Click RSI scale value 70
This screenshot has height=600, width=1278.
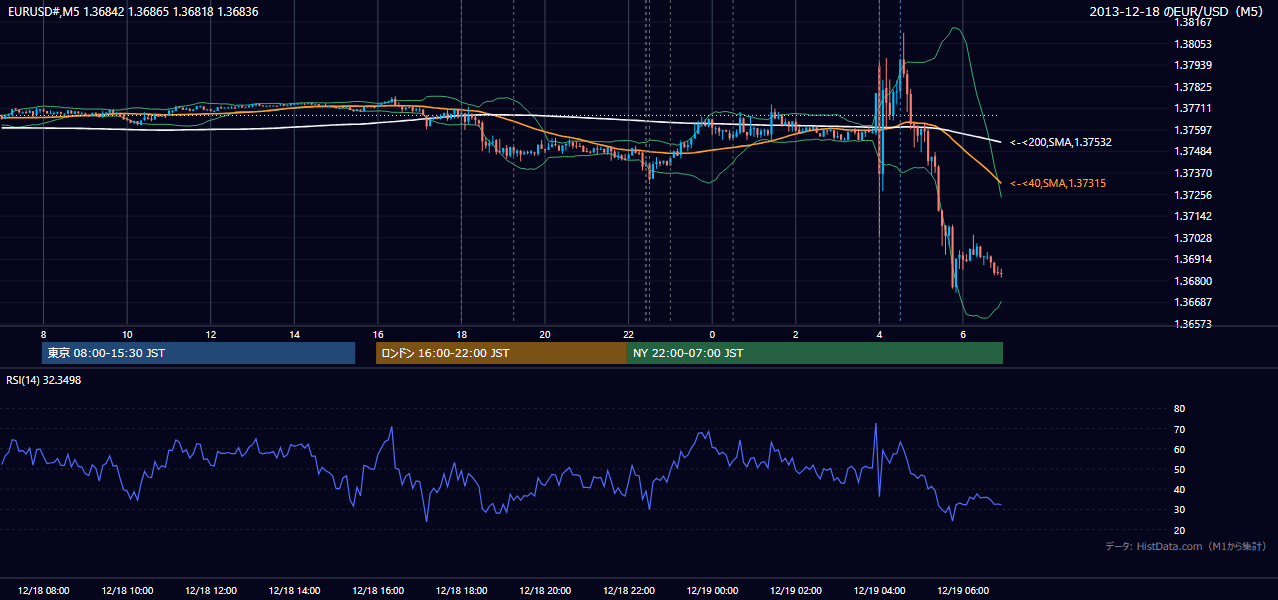[x=1179, y=429]
